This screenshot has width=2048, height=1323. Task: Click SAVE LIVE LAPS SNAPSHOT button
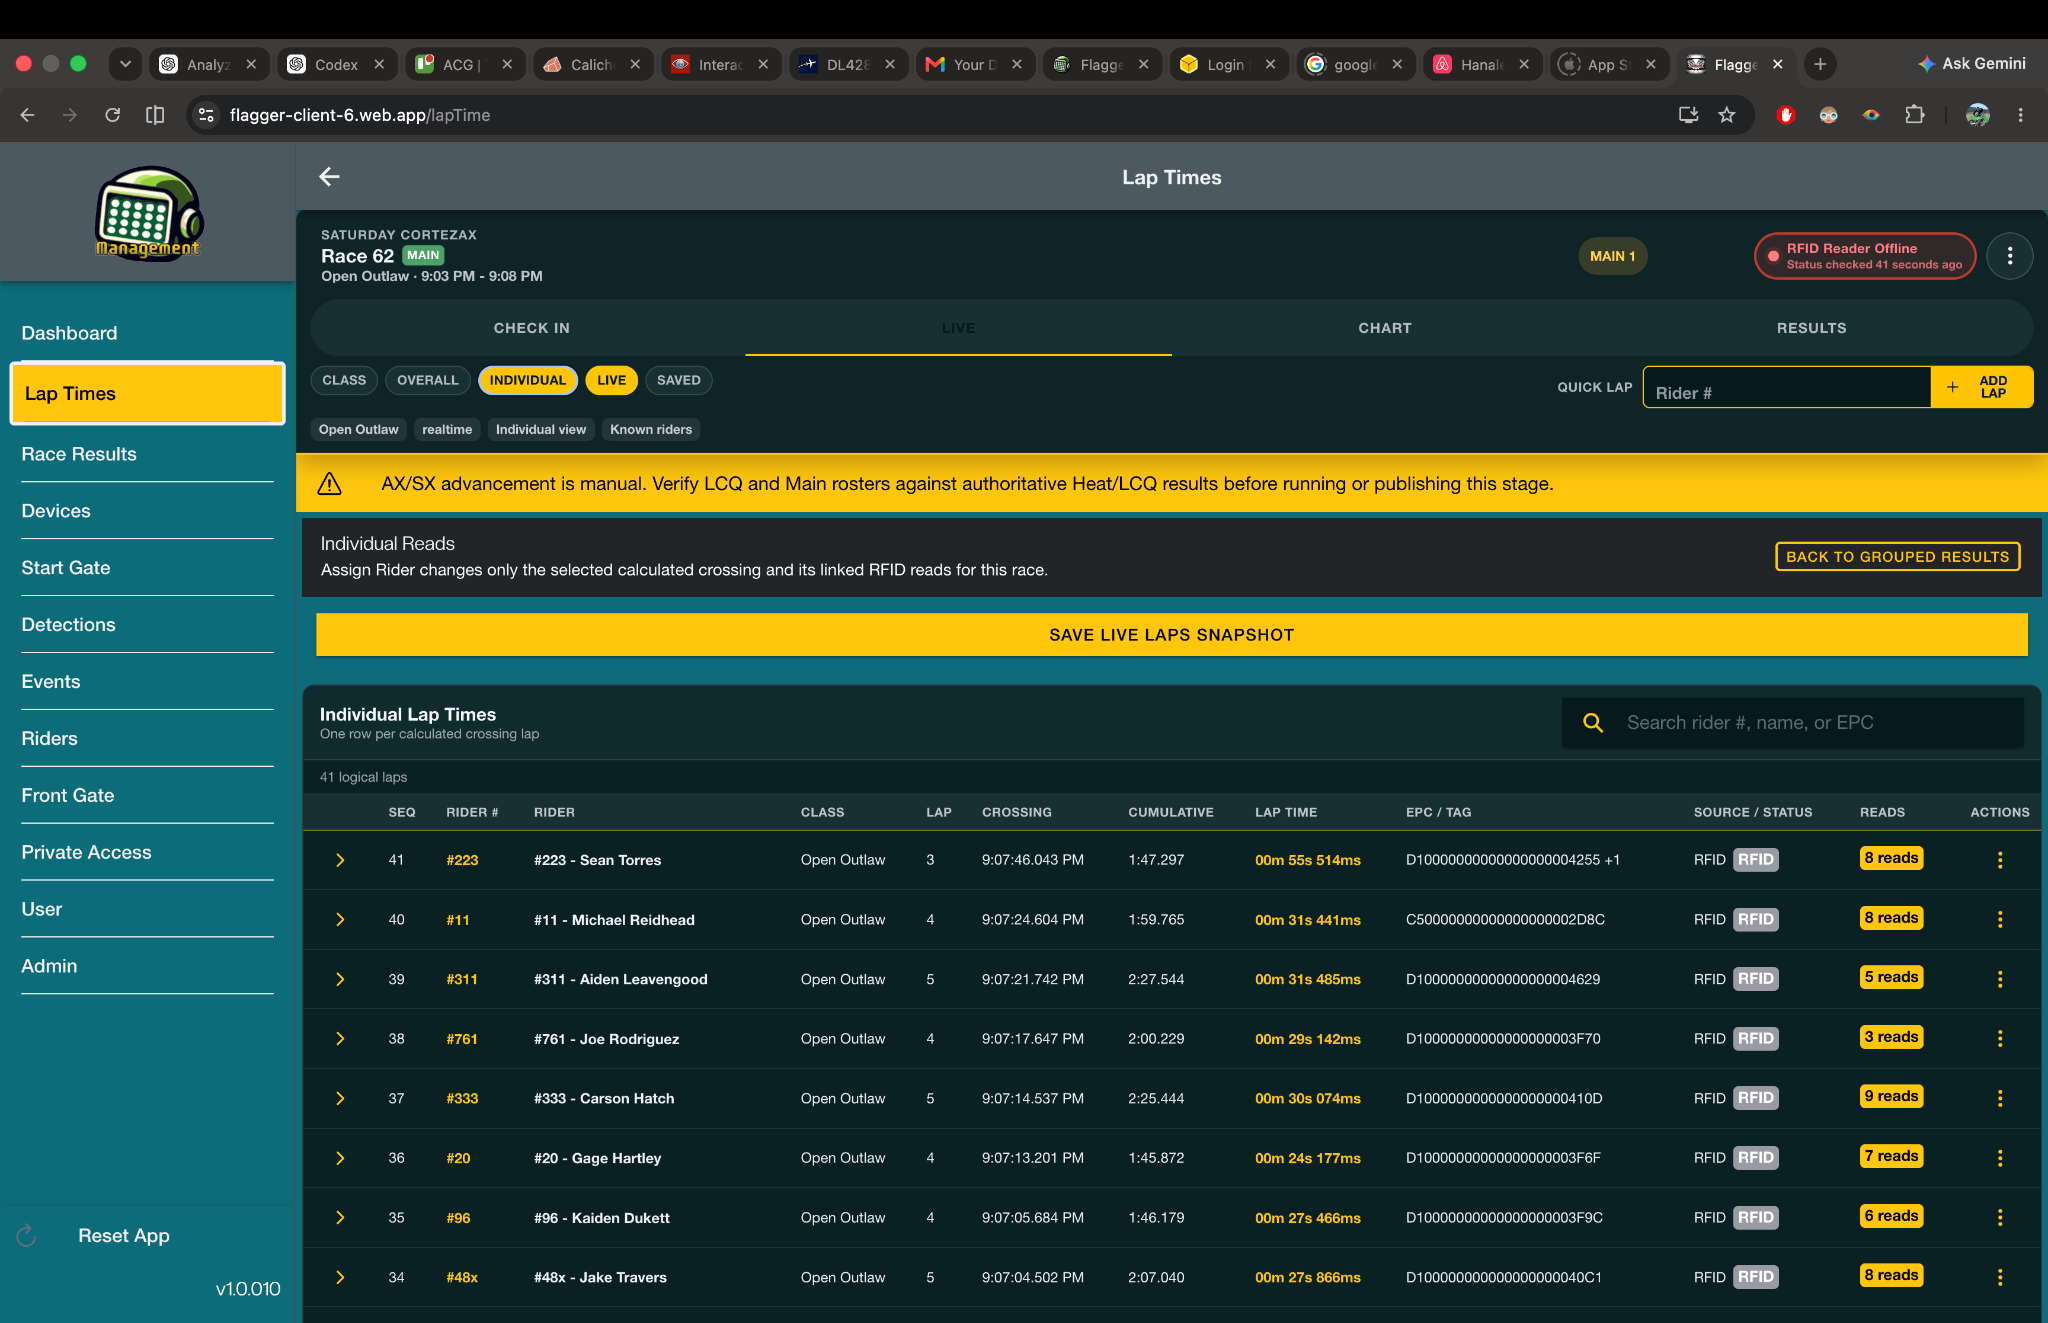[1171, 635]
